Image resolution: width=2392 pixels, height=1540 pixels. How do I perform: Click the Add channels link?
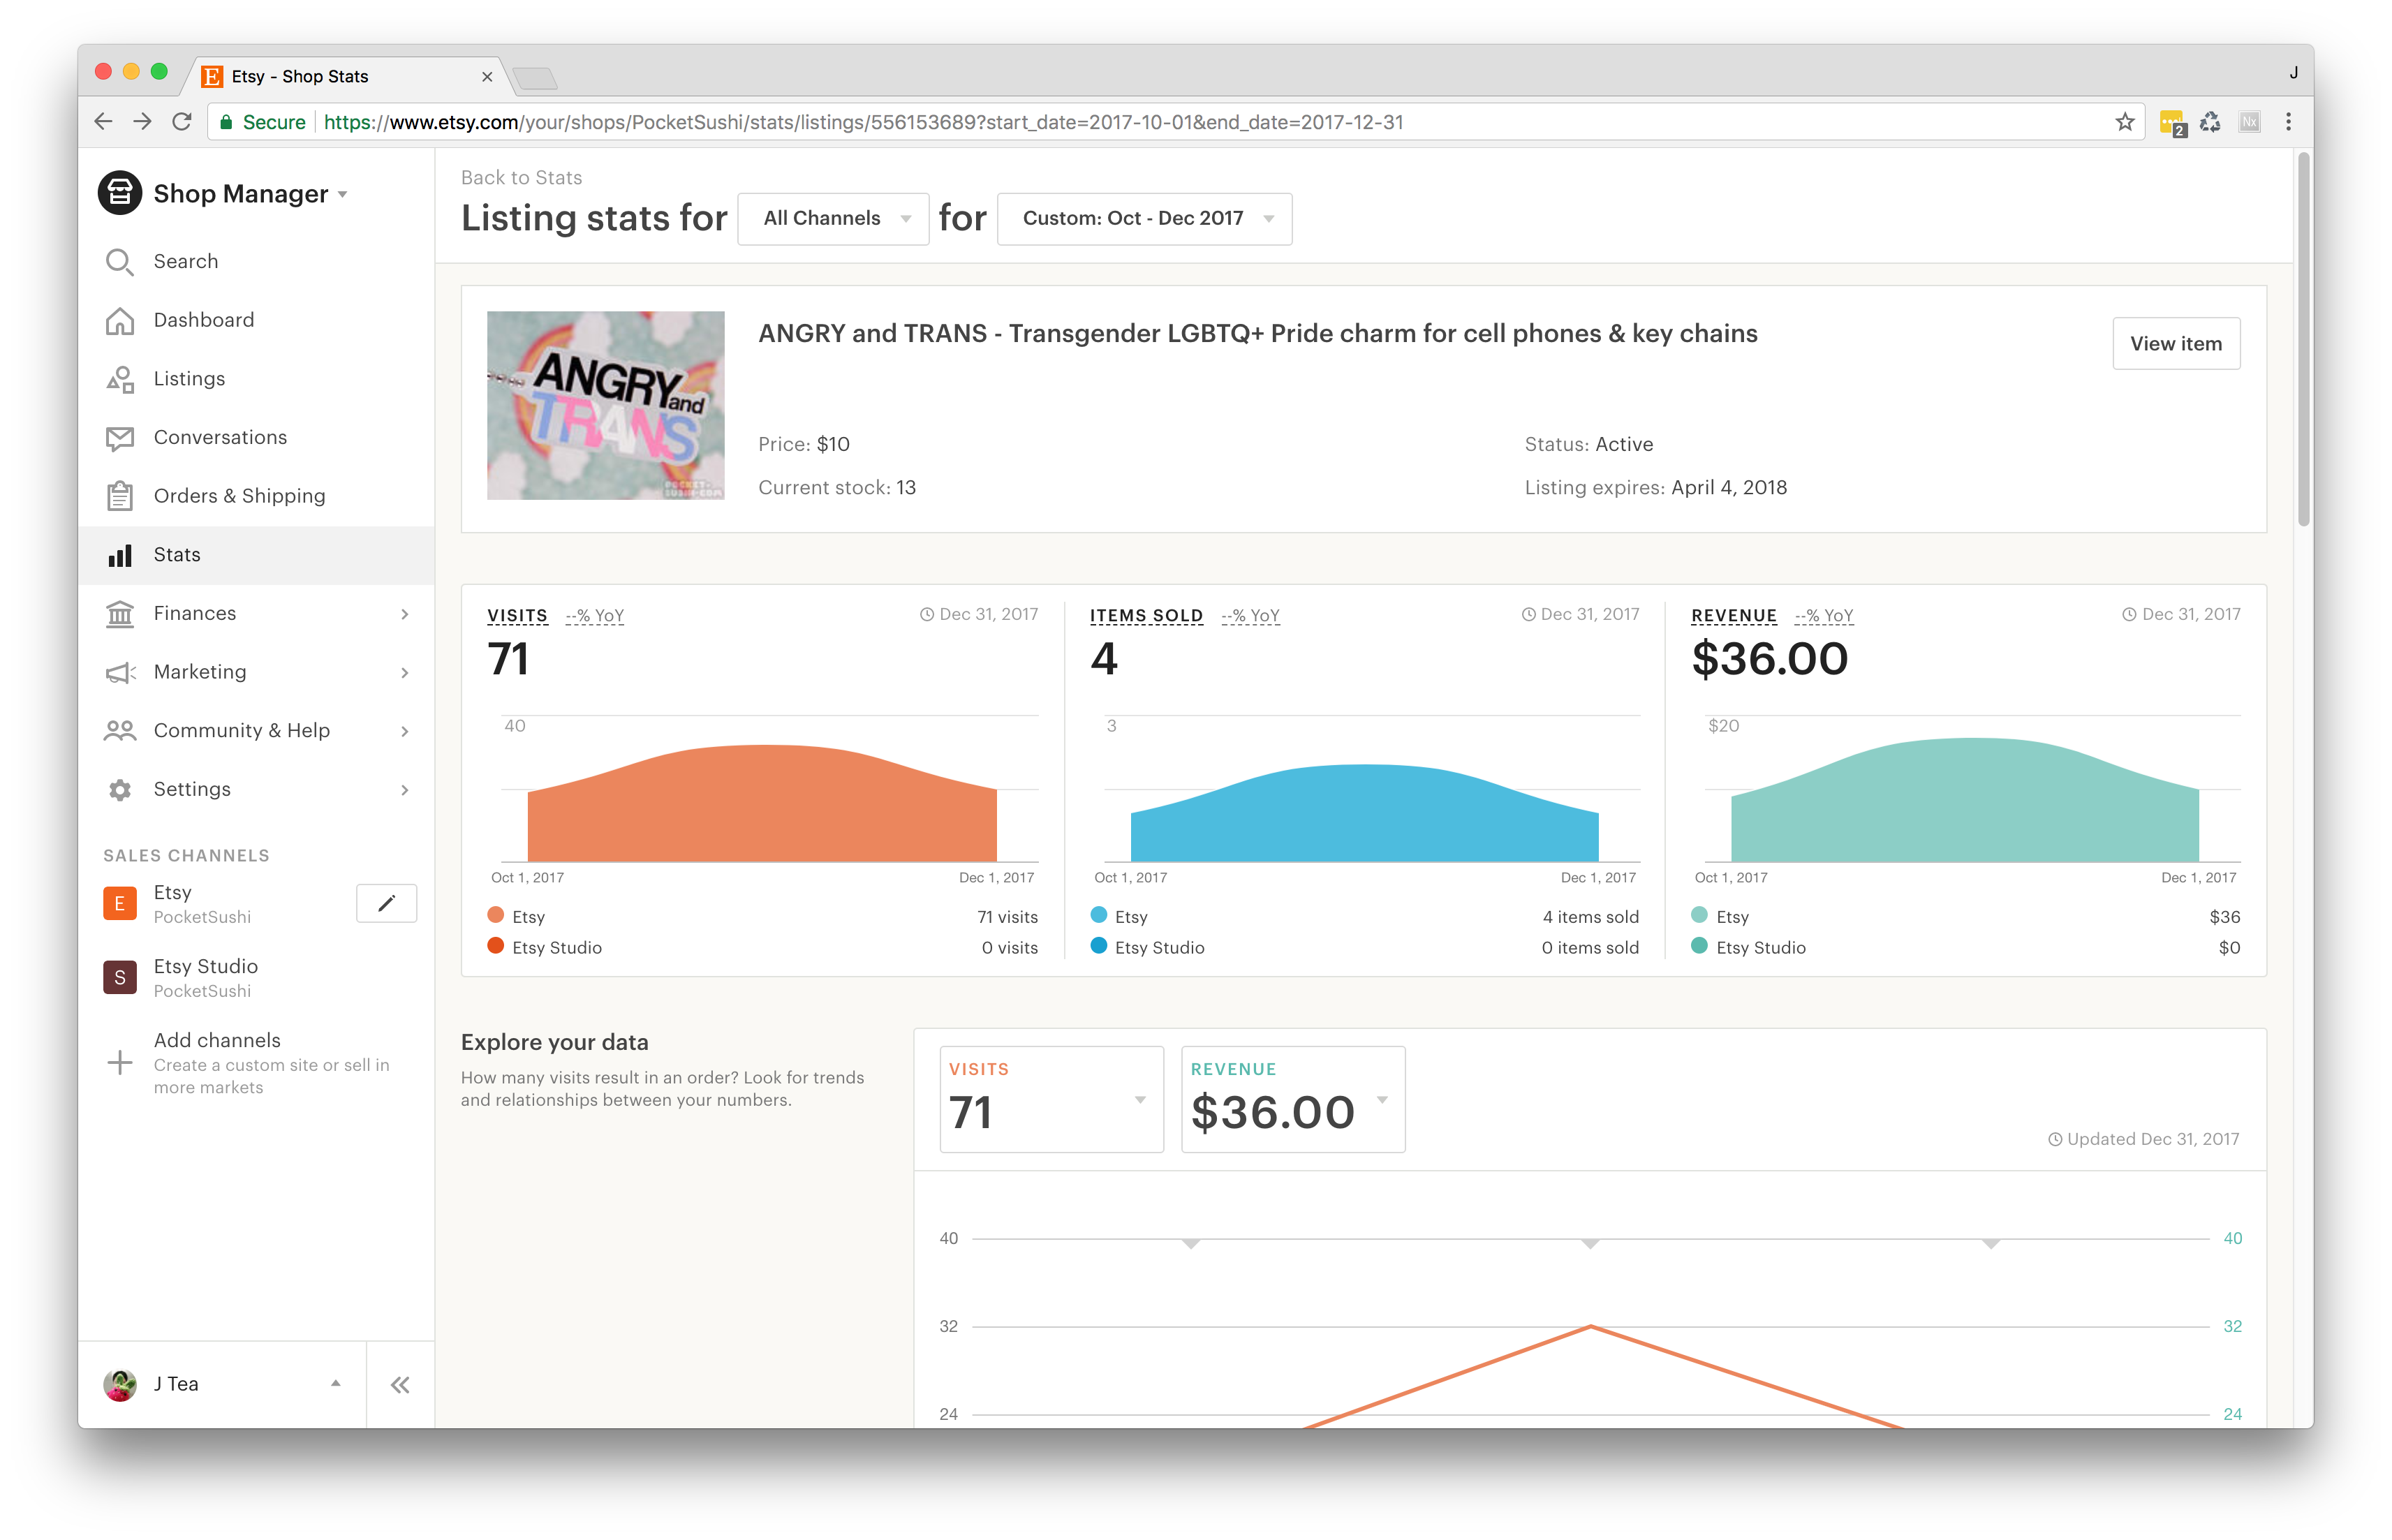pyautogui.click(x=217, y=1041)
